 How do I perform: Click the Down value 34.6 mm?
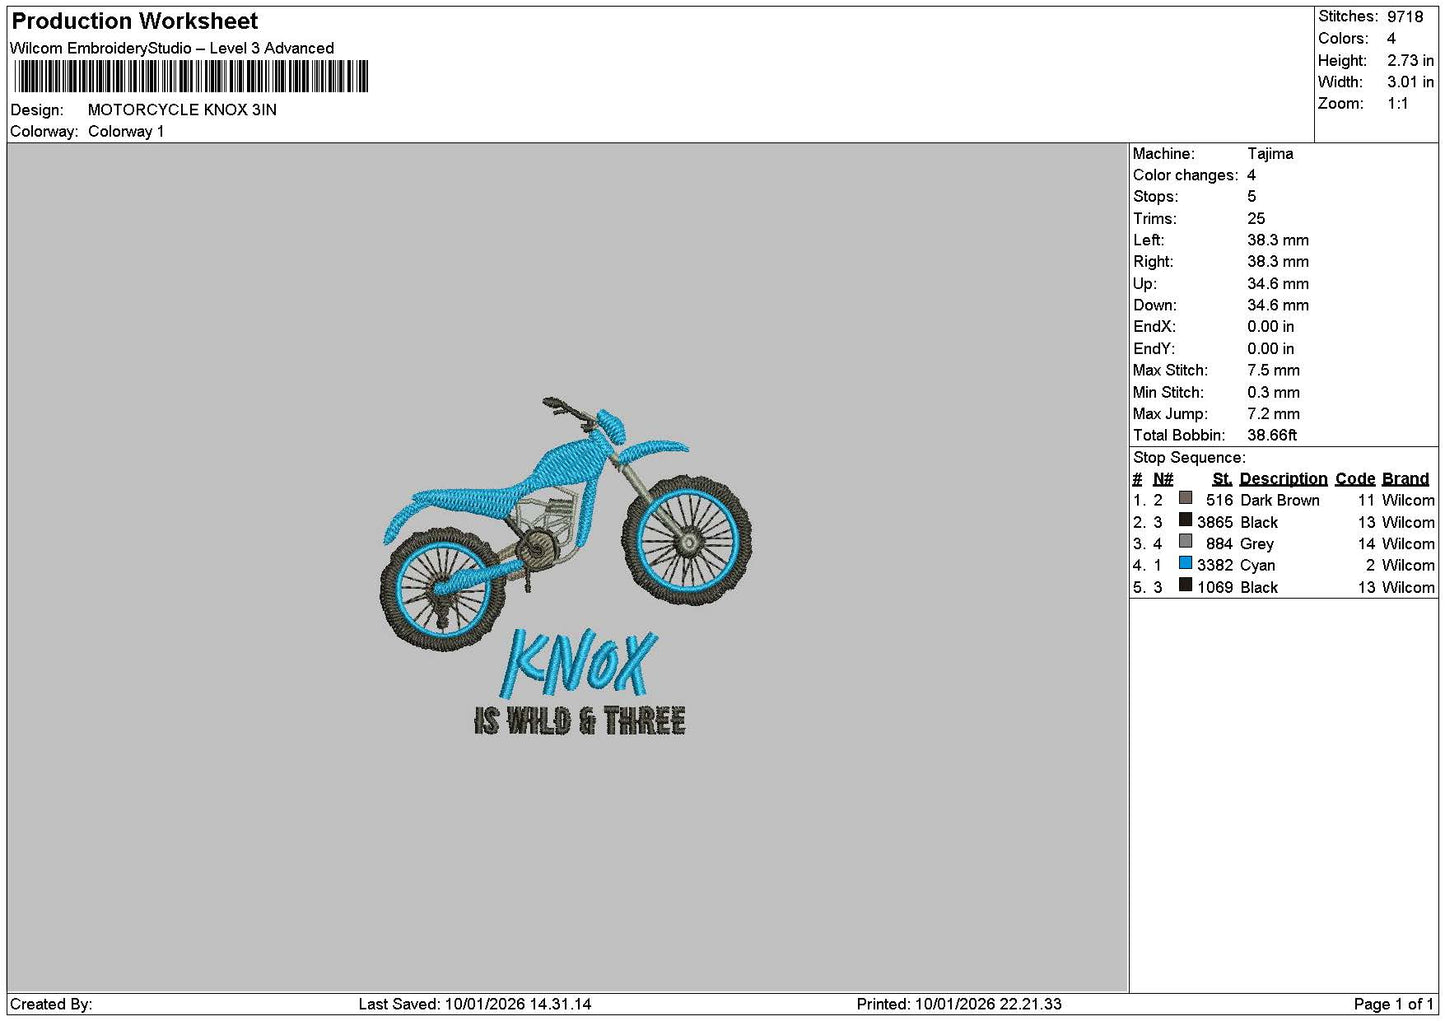click(1278, 306)
